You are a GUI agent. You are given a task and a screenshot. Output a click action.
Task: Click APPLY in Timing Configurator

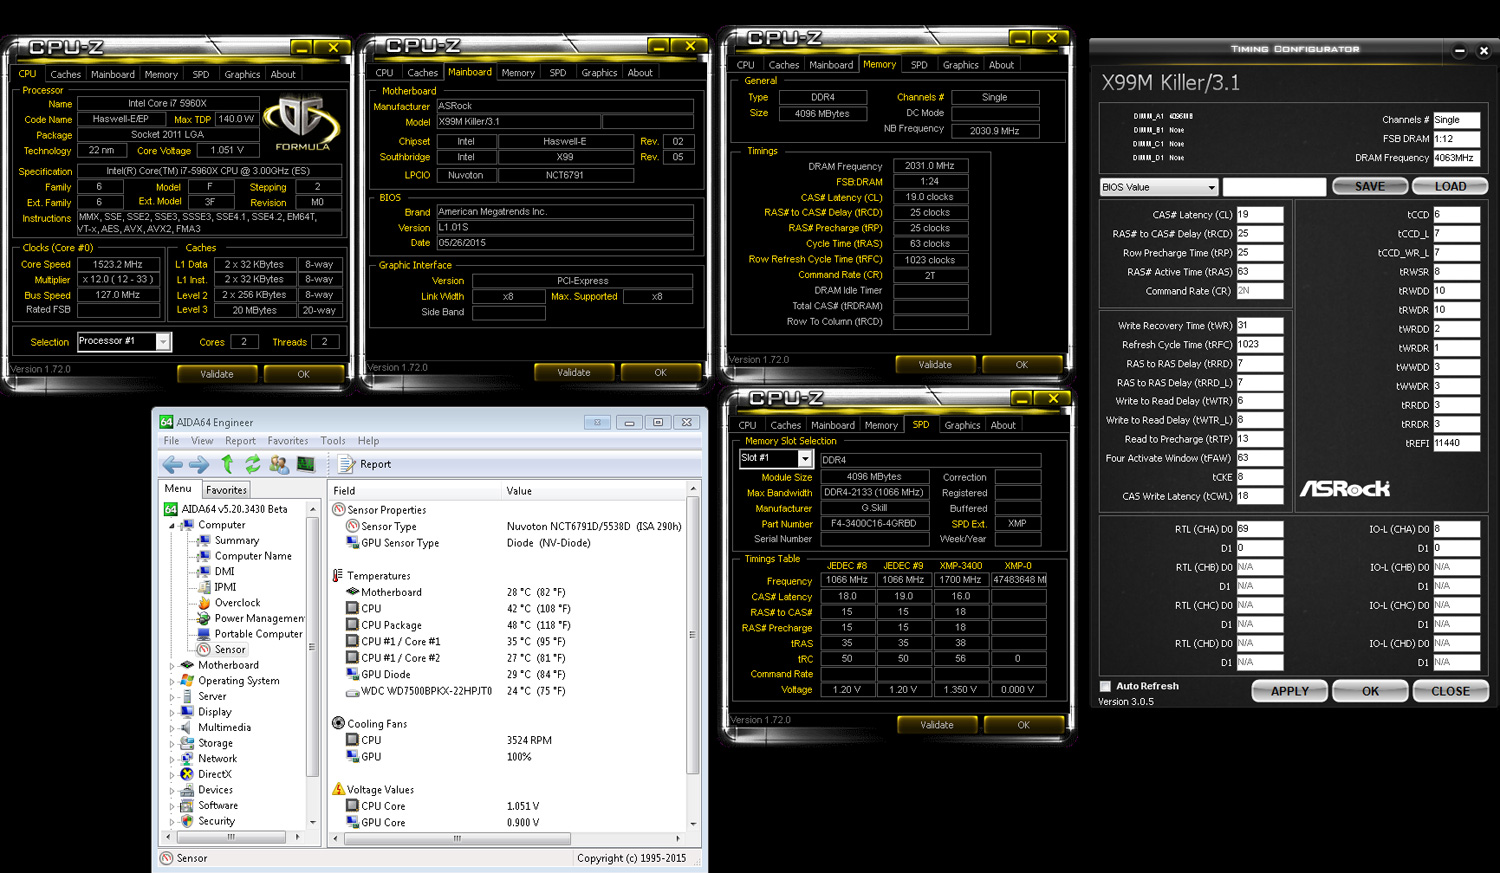click(x=1289, y=691)
